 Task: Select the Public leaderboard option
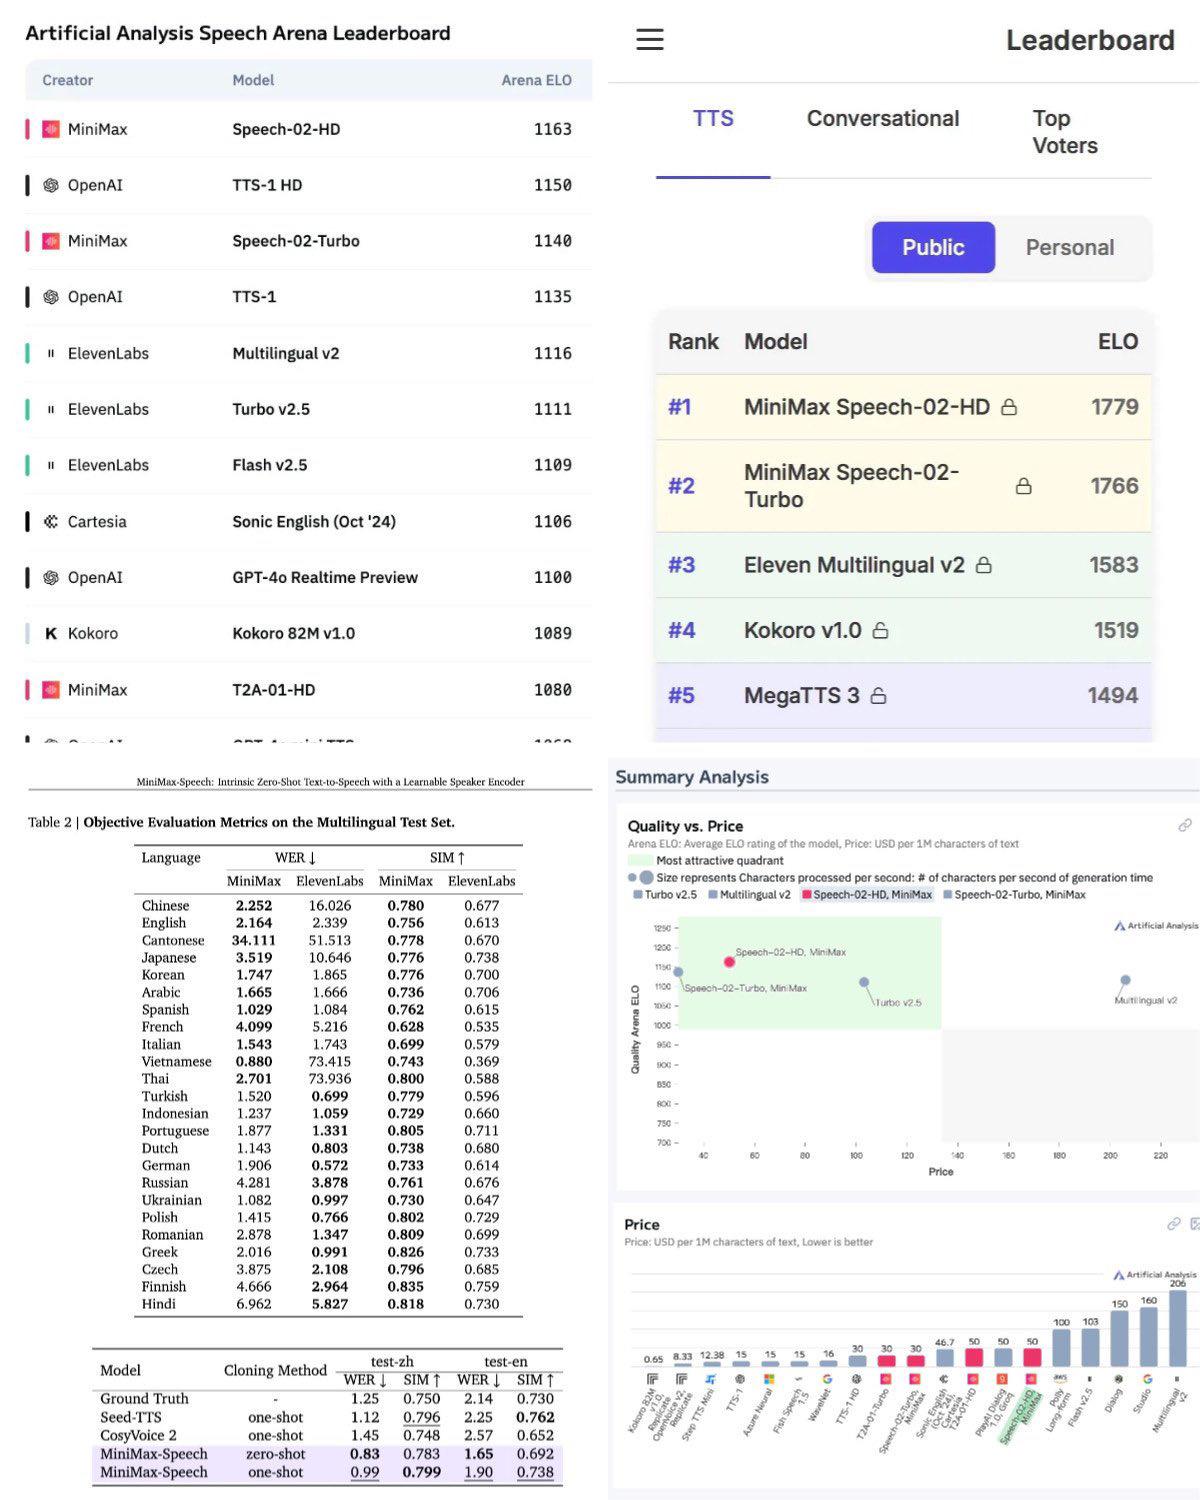coord(933,247)
